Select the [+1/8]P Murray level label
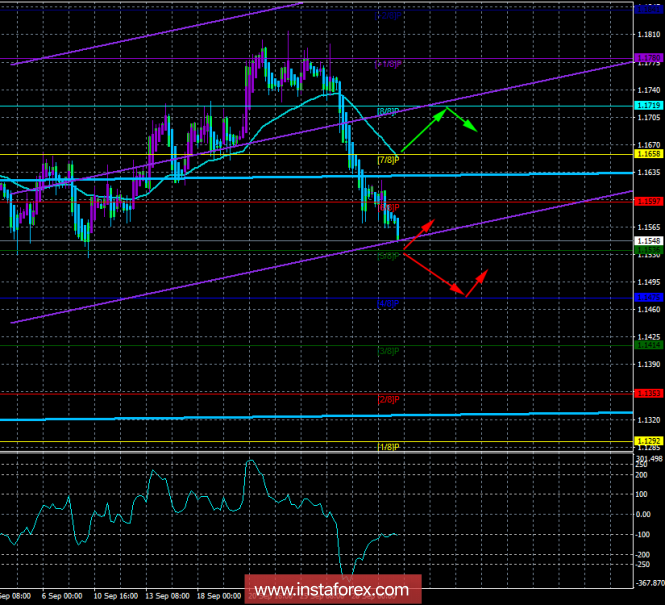 click(x=388, y=64)
